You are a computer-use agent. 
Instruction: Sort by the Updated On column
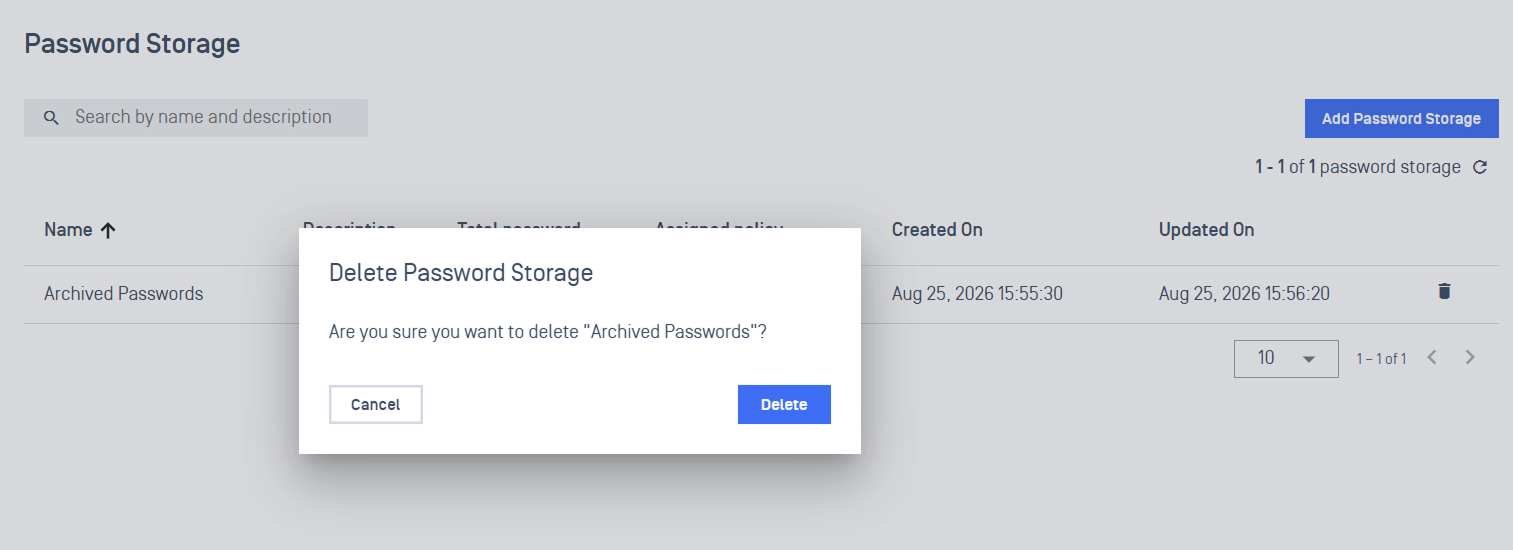click(x=1206, y=230)
